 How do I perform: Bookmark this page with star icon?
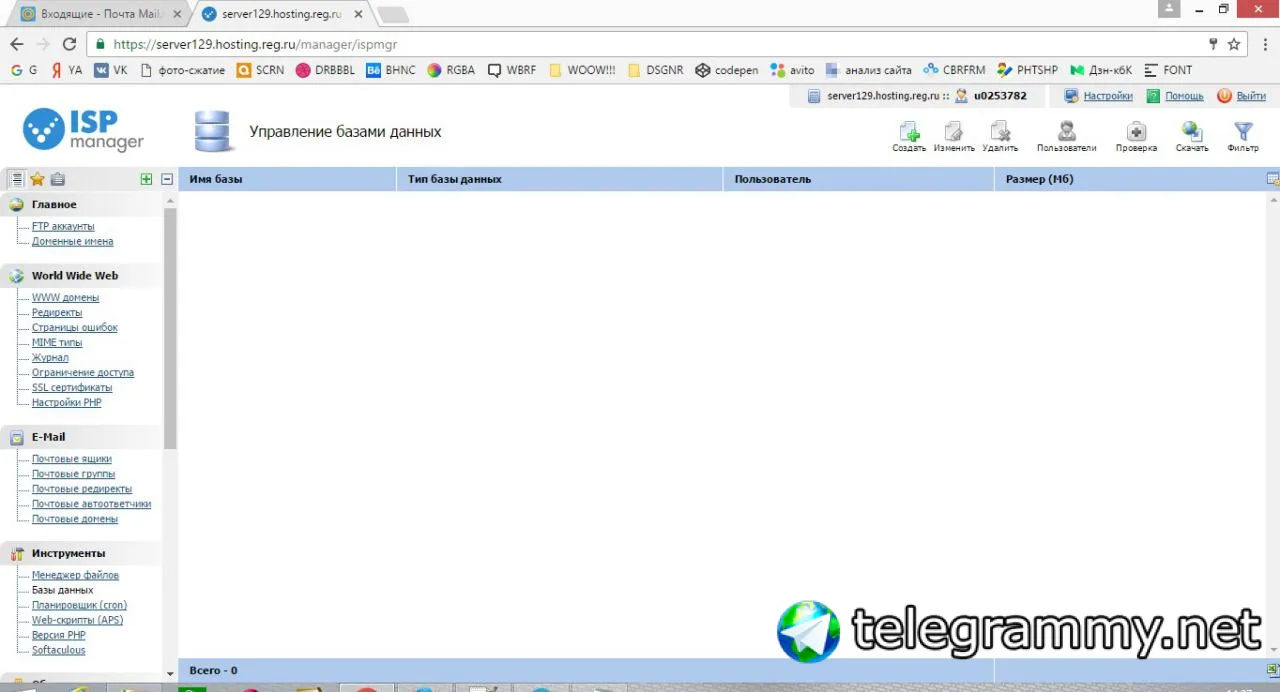(1234, 44)
